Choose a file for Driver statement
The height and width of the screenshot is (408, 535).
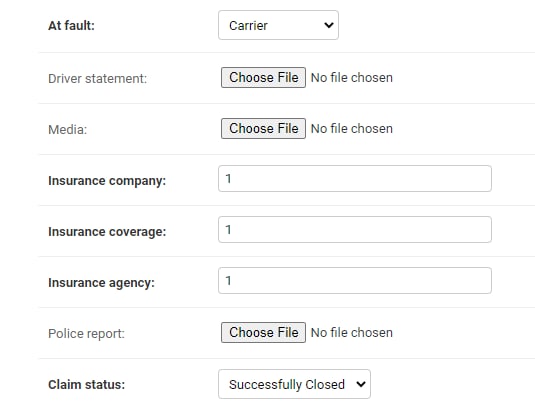[263, 77]
